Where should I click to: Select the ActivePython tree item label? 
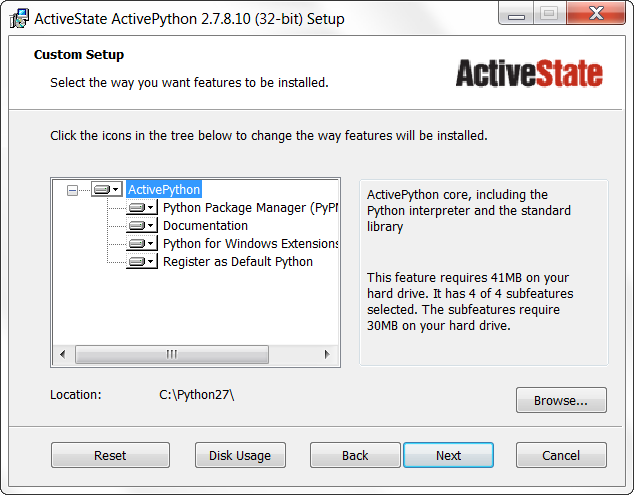coord(164,189)
